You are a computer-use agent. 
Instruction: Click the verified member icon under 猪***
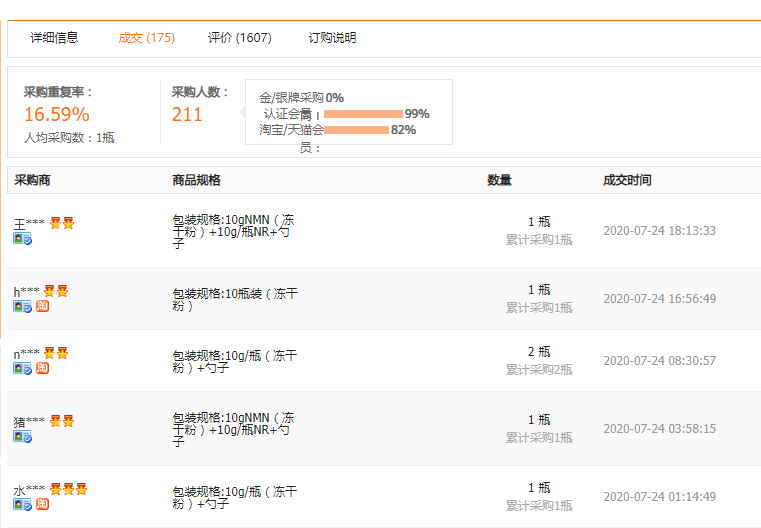(x=22, y=437)
